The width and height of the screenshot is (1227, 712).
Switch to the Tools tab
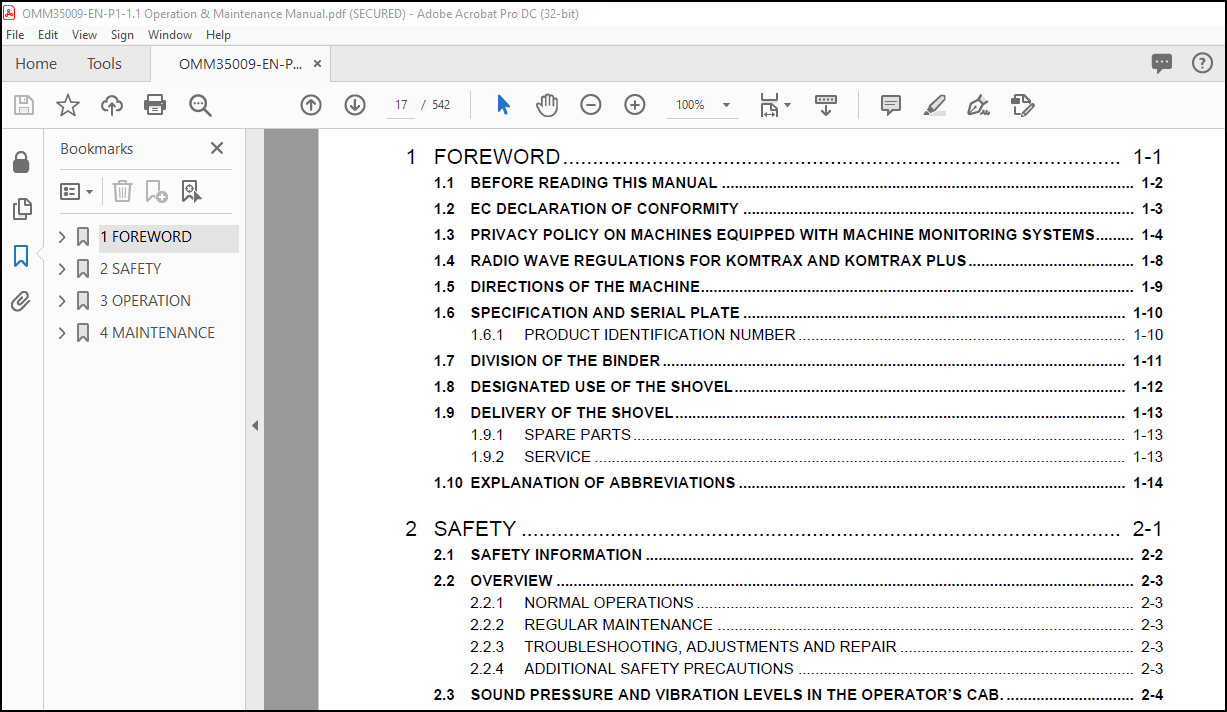tap(104, 64)
